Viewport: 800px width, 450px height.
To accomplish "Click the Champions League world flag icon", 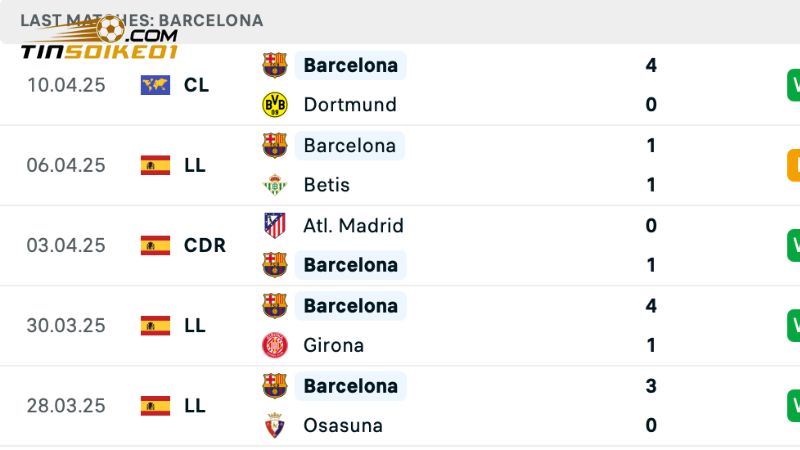I will [155, 85].
